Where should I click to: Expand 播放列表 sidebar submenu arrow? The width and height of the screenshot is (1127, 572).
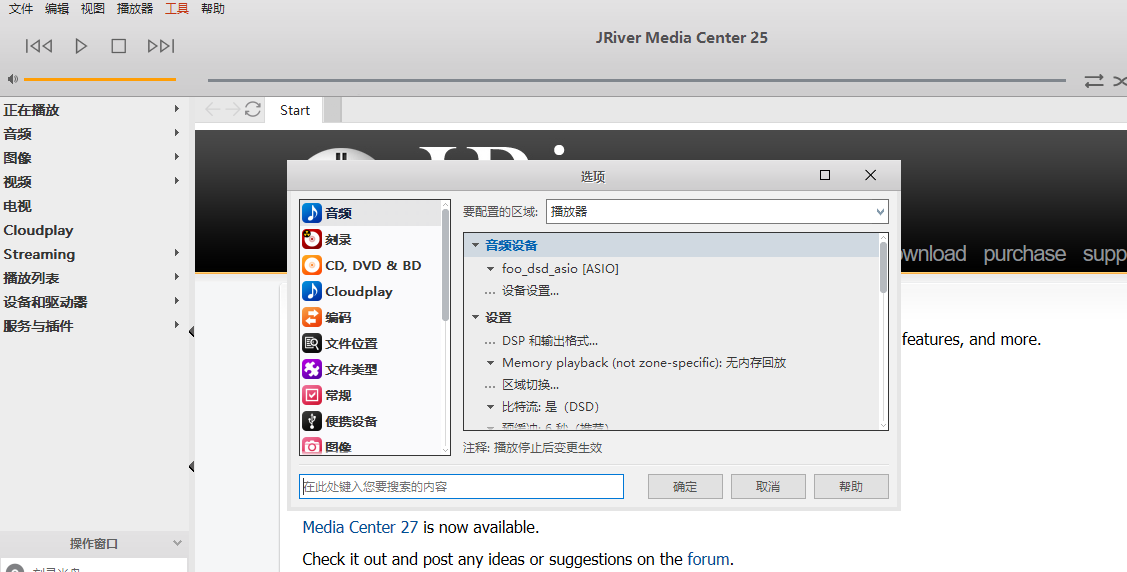176,277
